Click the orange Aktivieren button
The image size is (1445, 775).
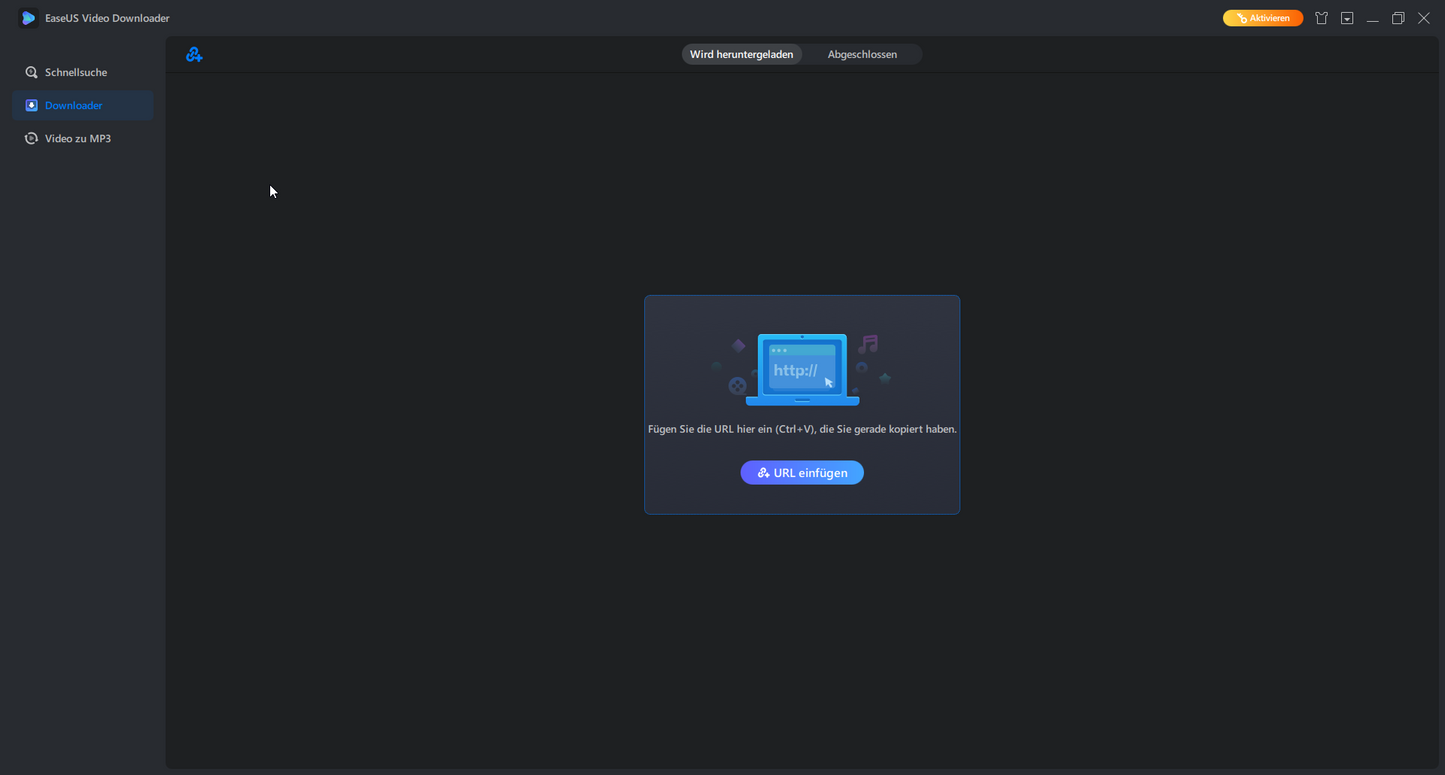pyautogui.click(x=1263, y=18)
